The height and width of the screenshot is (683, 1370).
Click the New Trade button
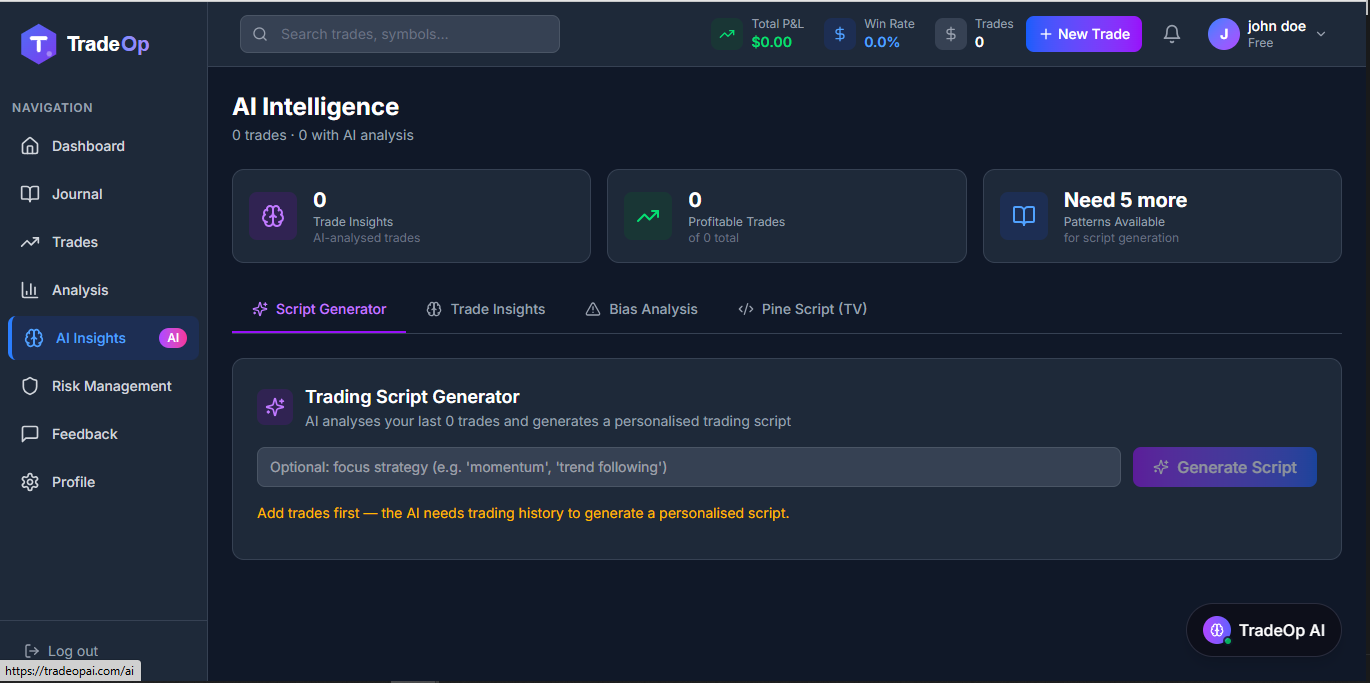[x=1084, y=34]
